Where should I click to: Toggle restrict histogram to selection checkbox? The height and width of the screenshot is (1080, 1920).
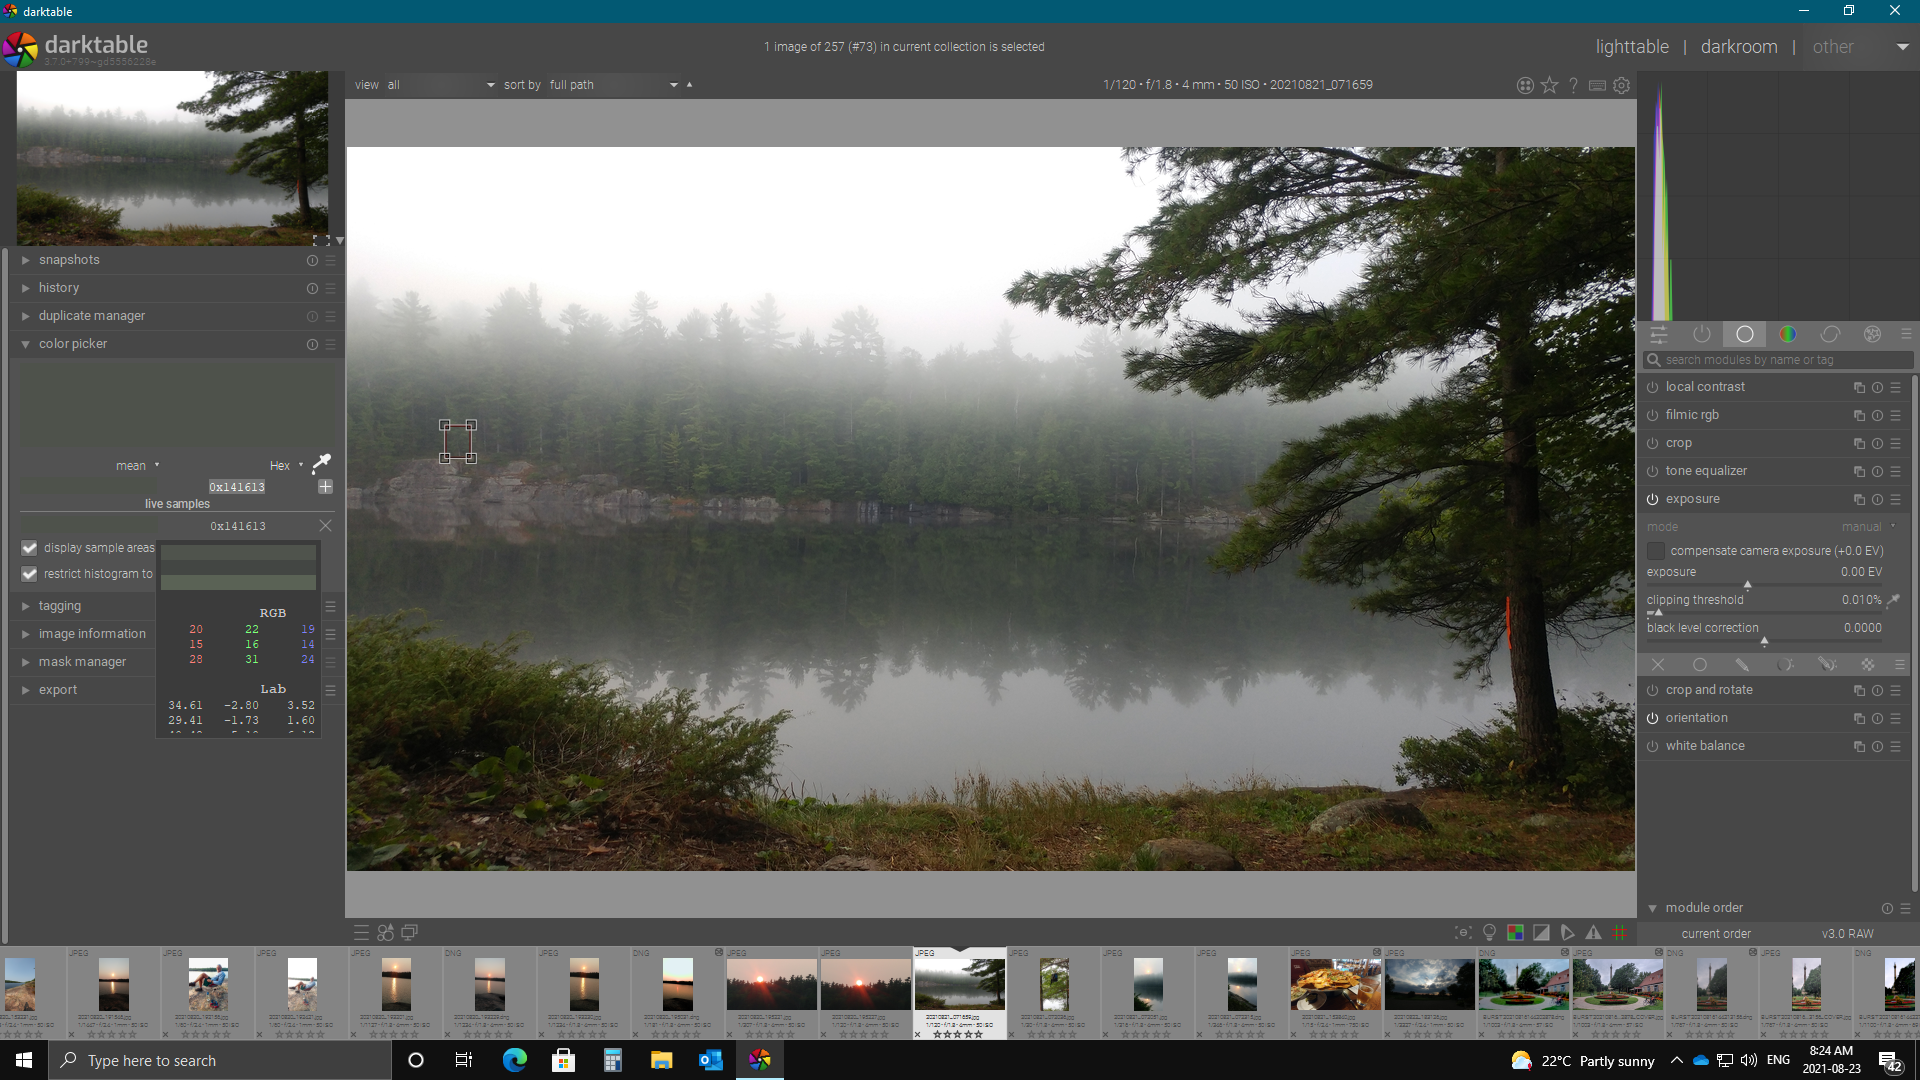[29, 574]
